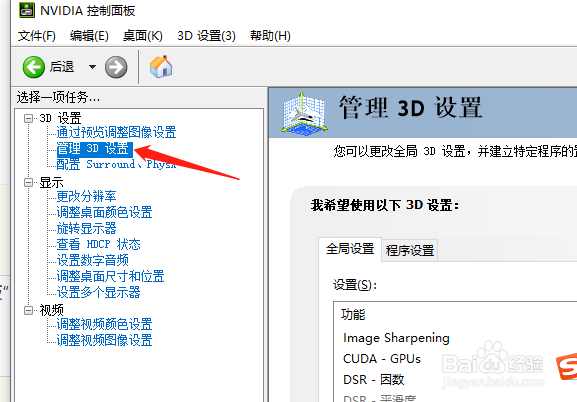Open the 3D 设置(3) menu

(206, 36)
